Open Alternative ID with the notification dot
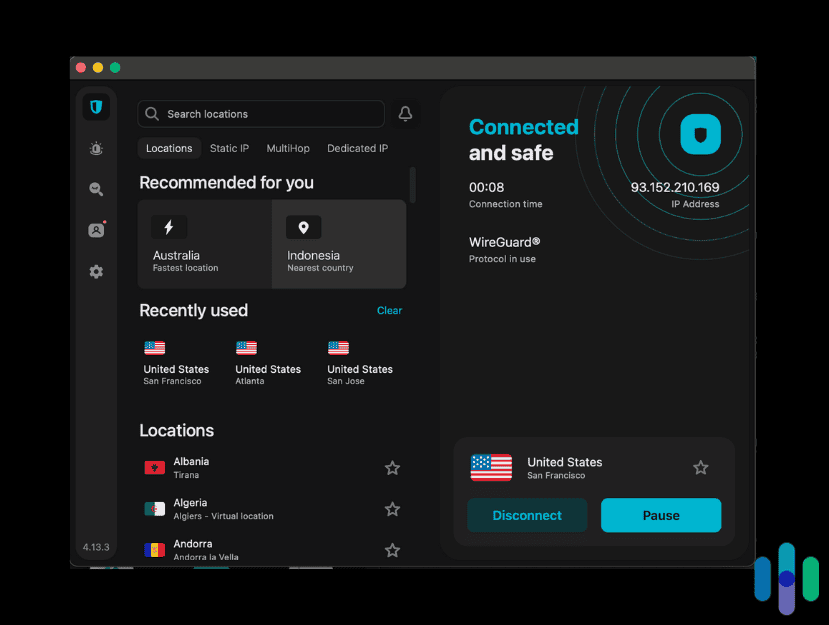This screenshot has width=829, height=625. [95, 229]
